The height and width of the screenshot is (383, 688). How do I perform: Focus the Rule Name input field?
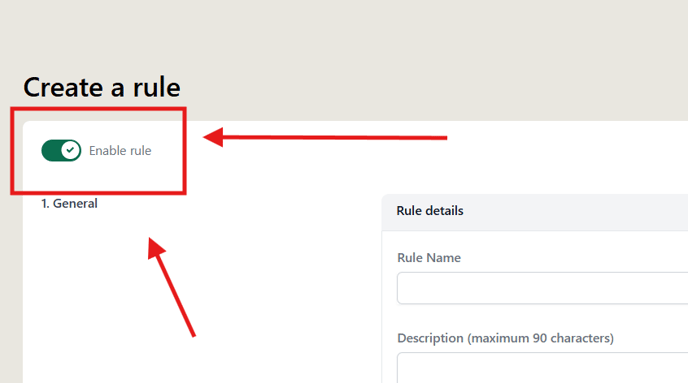pos(542,288)
